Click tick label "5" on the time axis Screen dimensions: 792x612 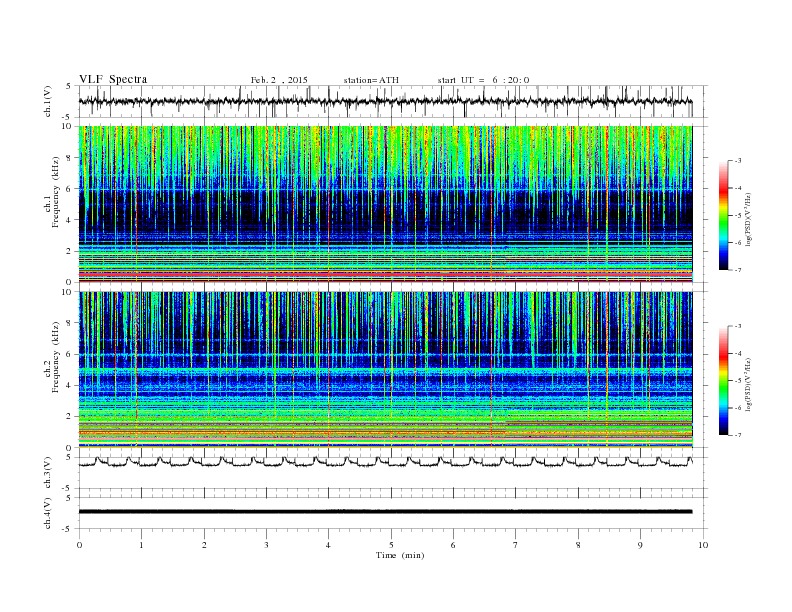tap(391, 545)
